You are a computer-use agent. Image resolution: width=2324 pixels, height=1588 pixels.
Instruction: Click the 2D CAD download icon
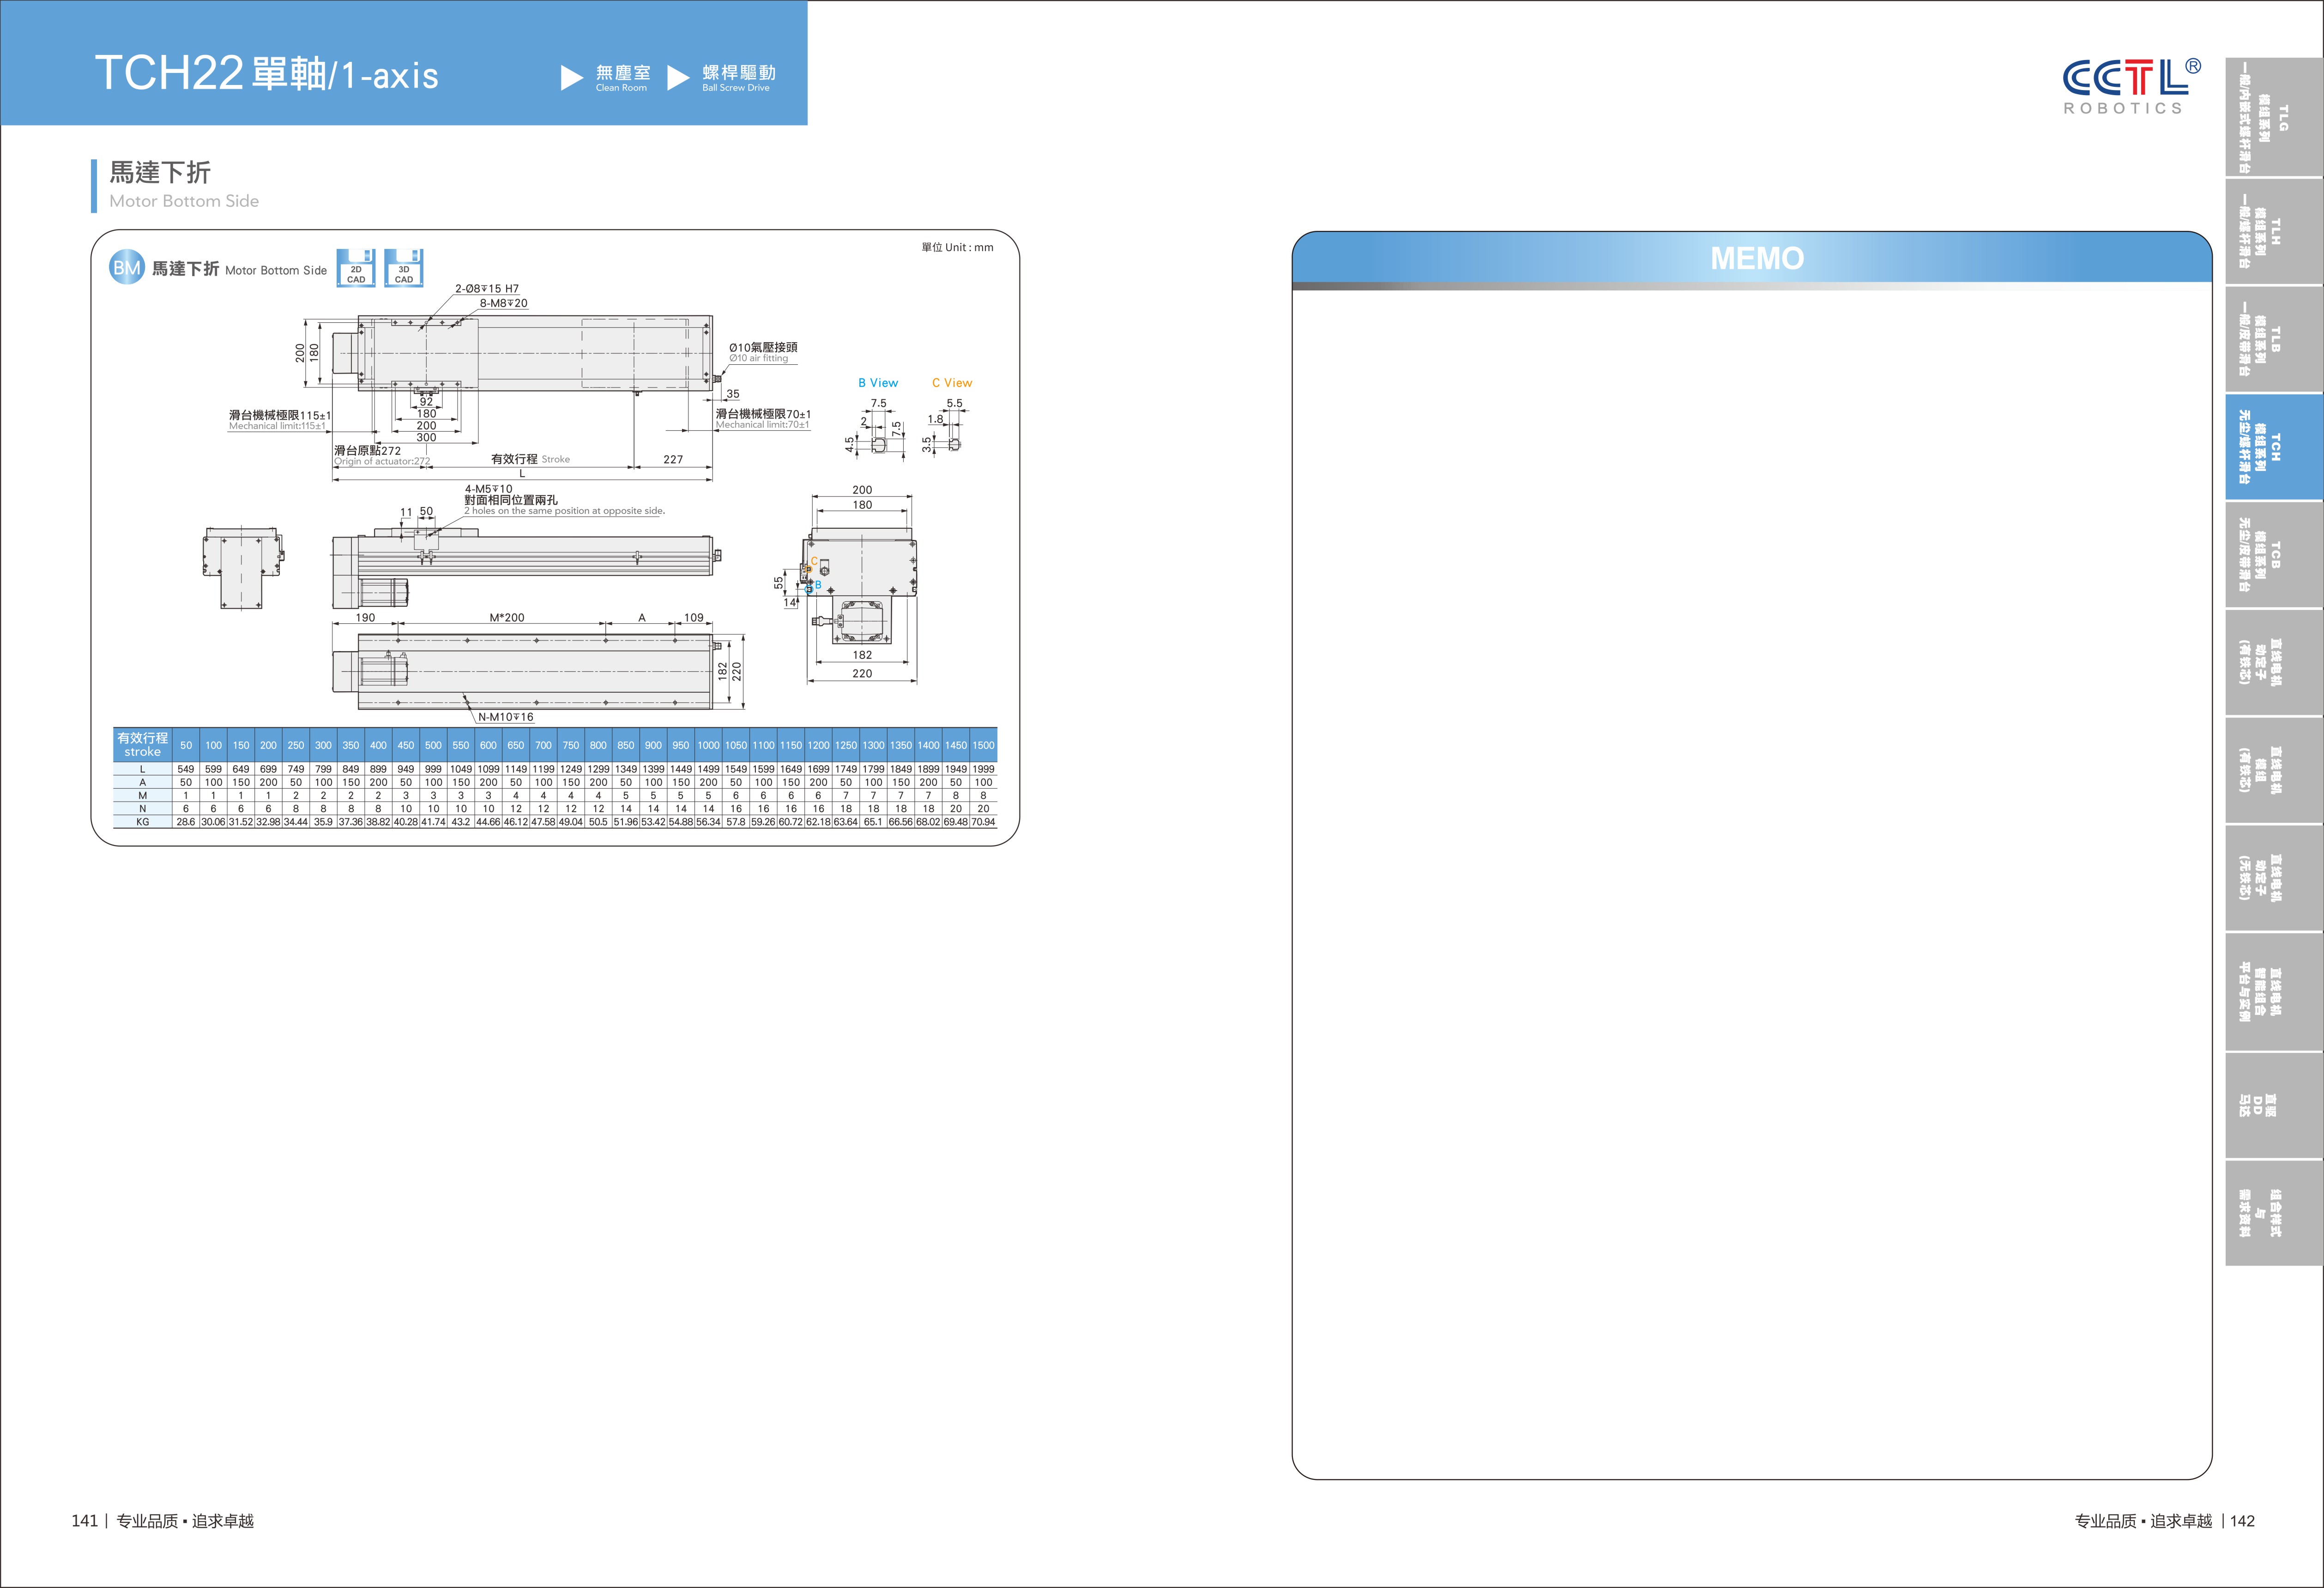(x=355, y=268)
